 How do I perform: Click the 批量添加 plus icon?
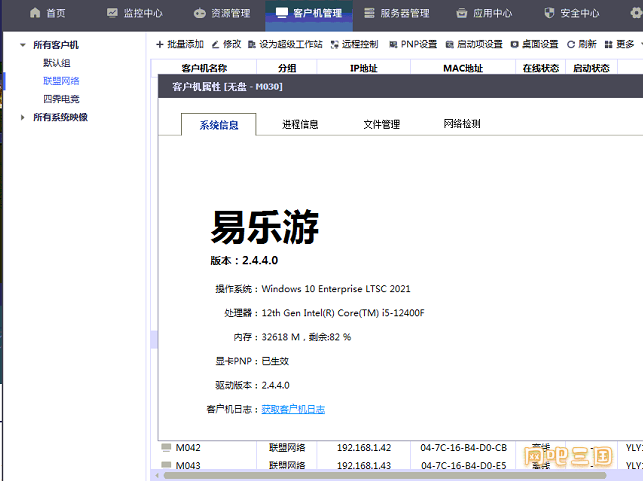[x=160, y=44]
